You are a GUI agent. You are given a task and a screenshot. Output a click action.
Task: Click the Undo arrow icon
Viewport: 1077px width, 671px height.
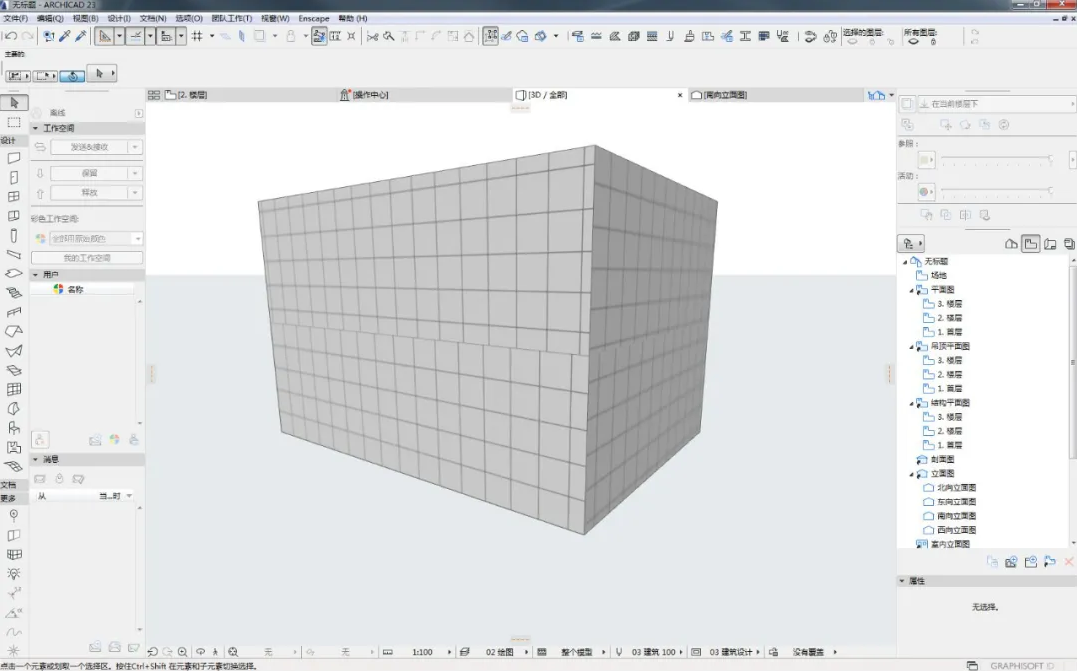pyautogui.click(x=11, y=36)
